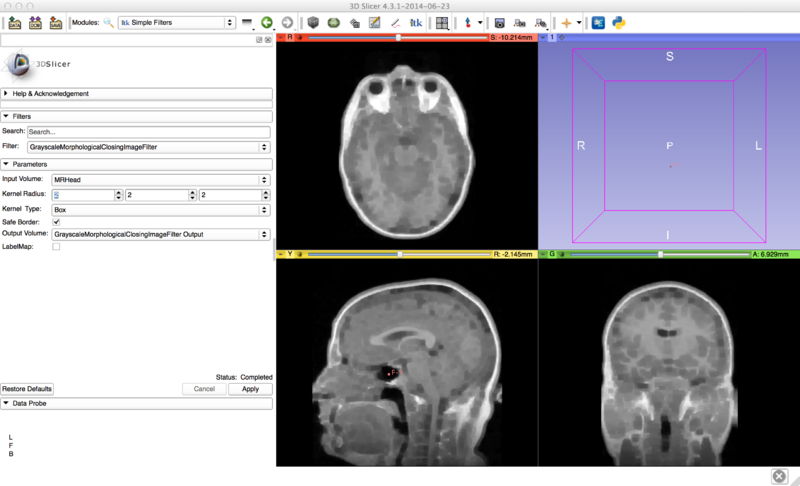Expand the Help & Acknowledgement section
Screen dimensions: 800x486
(136, 93)
